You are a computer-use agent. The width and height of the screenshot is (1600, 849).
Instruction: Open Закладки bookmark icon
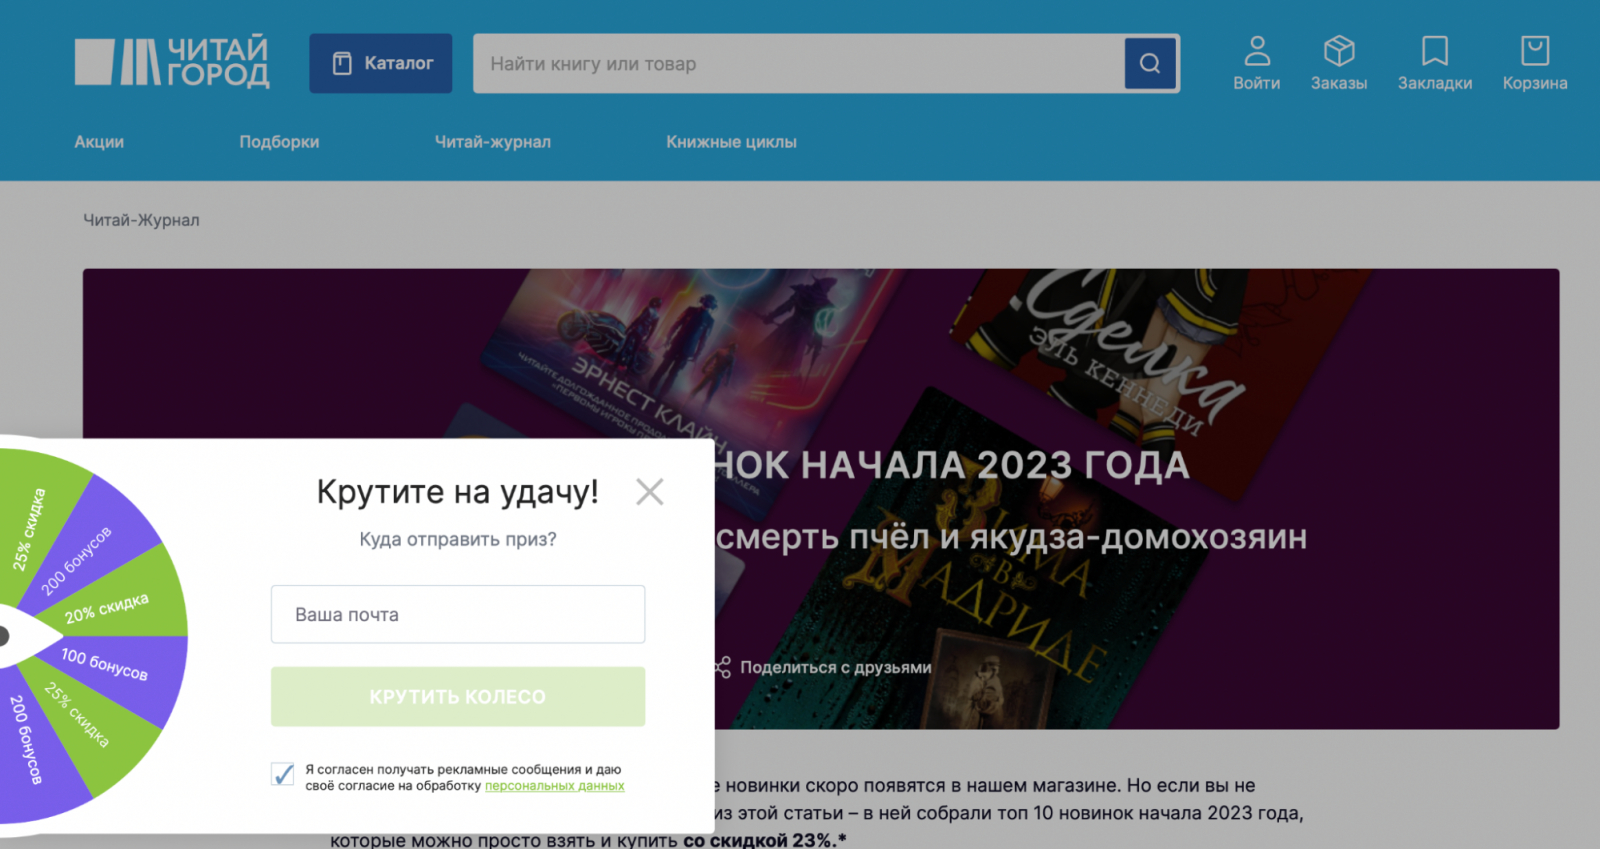tap(1435, 50)
